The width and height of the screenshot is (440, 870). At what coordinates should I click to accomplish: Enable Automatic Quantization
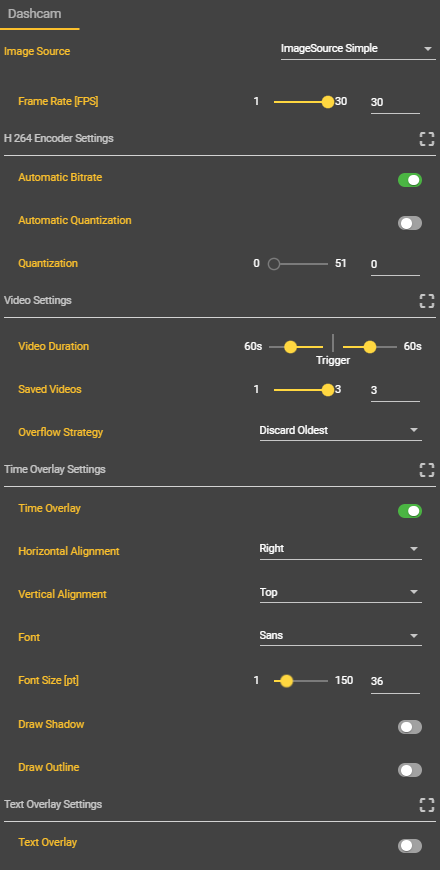410,223
